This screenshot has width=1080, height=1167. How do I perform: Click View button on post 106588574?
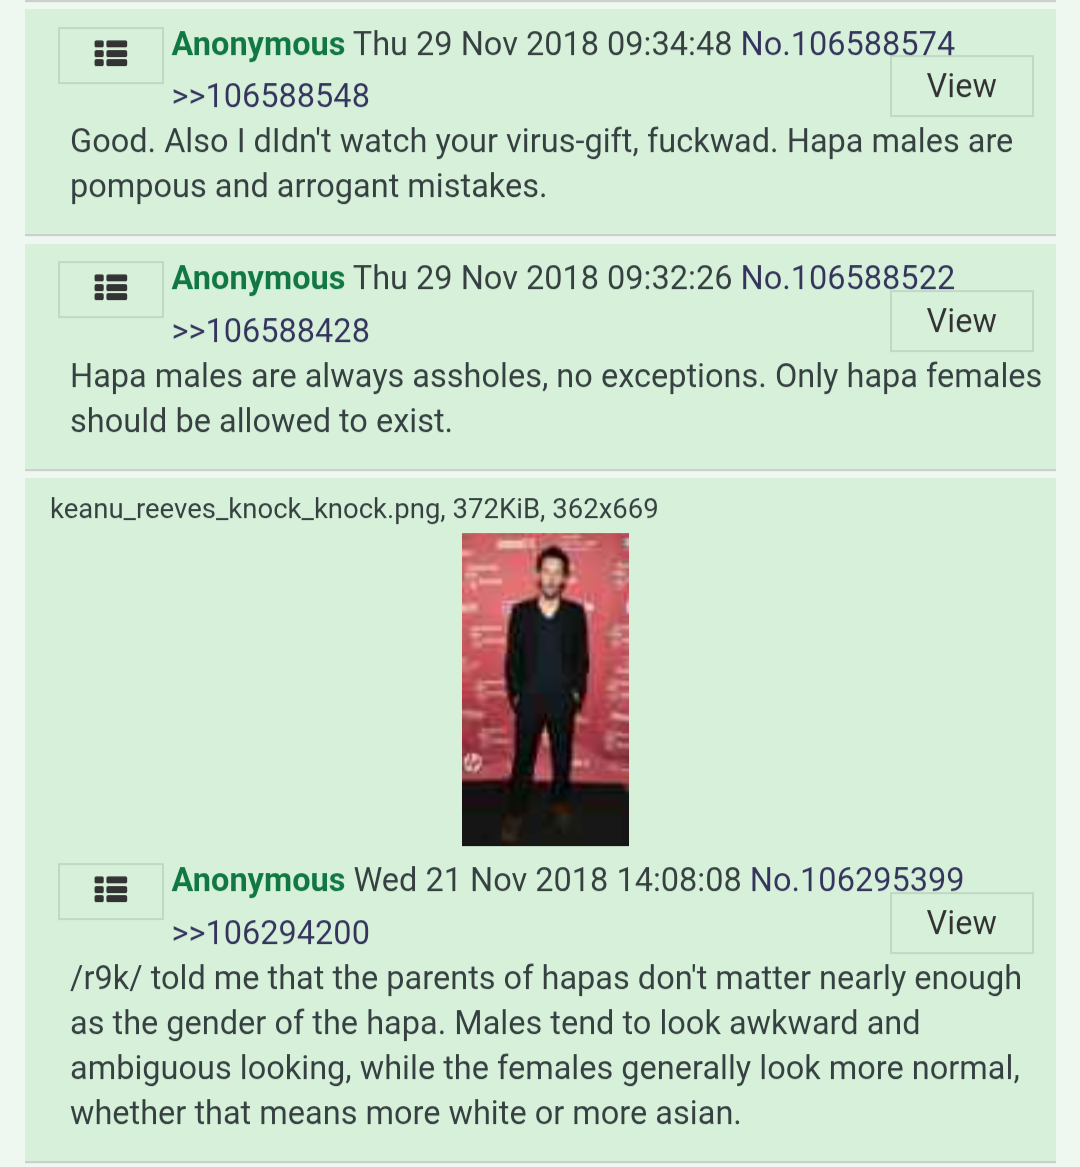[962, 86]
